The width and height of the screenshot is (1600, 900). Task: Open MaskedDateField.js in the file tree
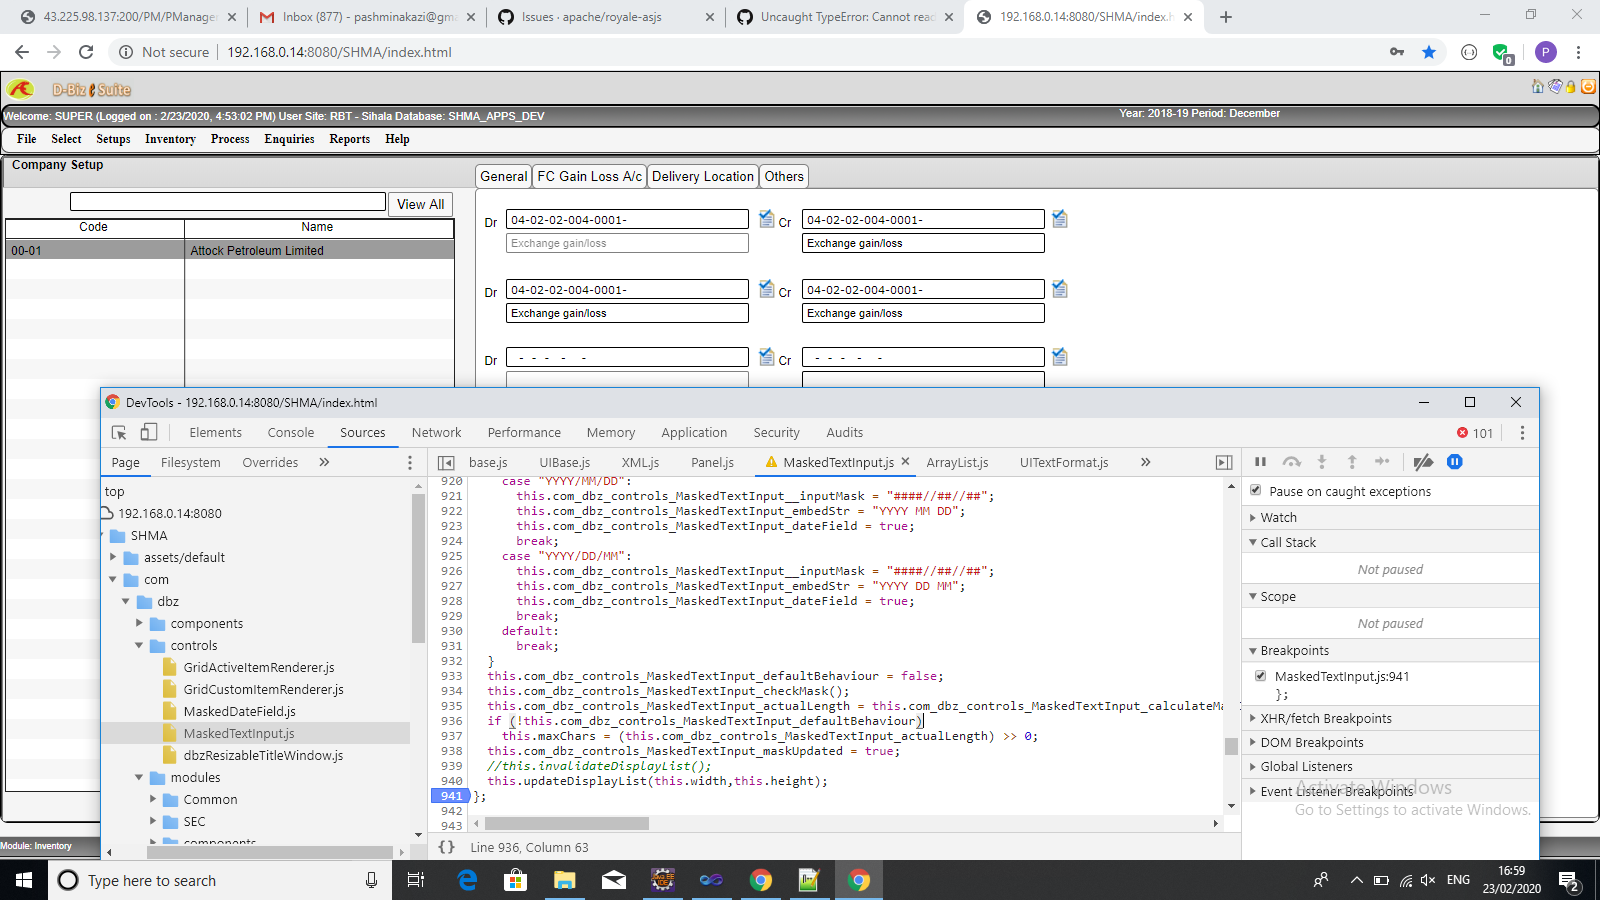(239, 711)
